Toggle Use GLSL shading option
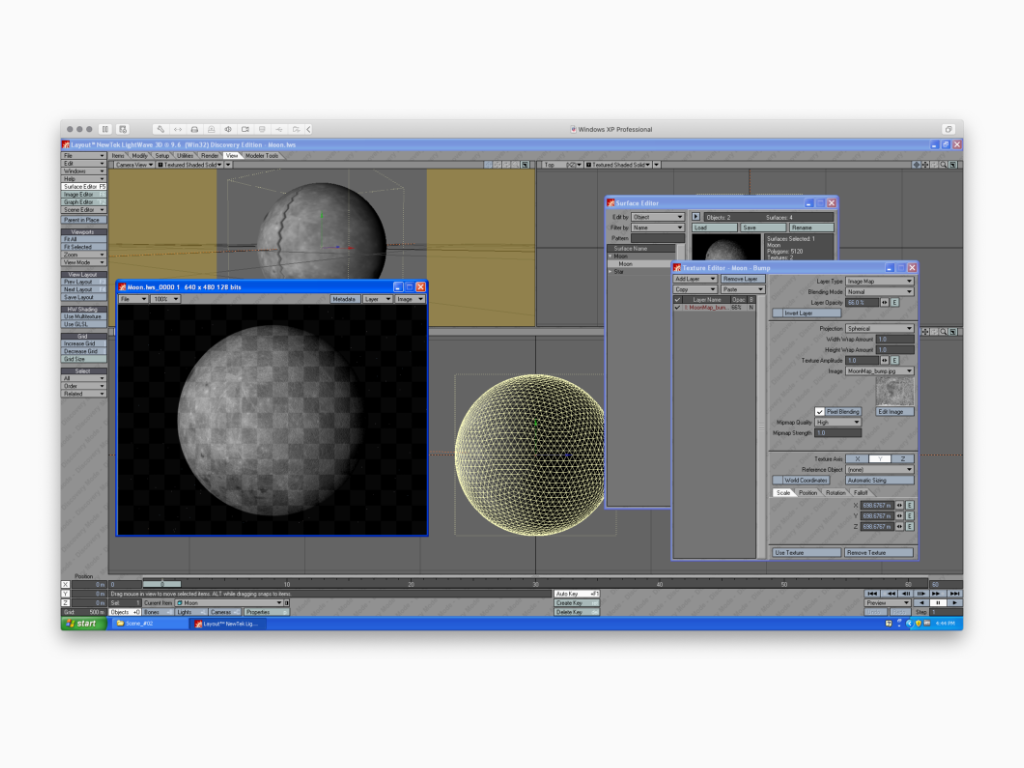Image resolution: width=1024 pixels, height=768 pixels. (x=84, y=324)
